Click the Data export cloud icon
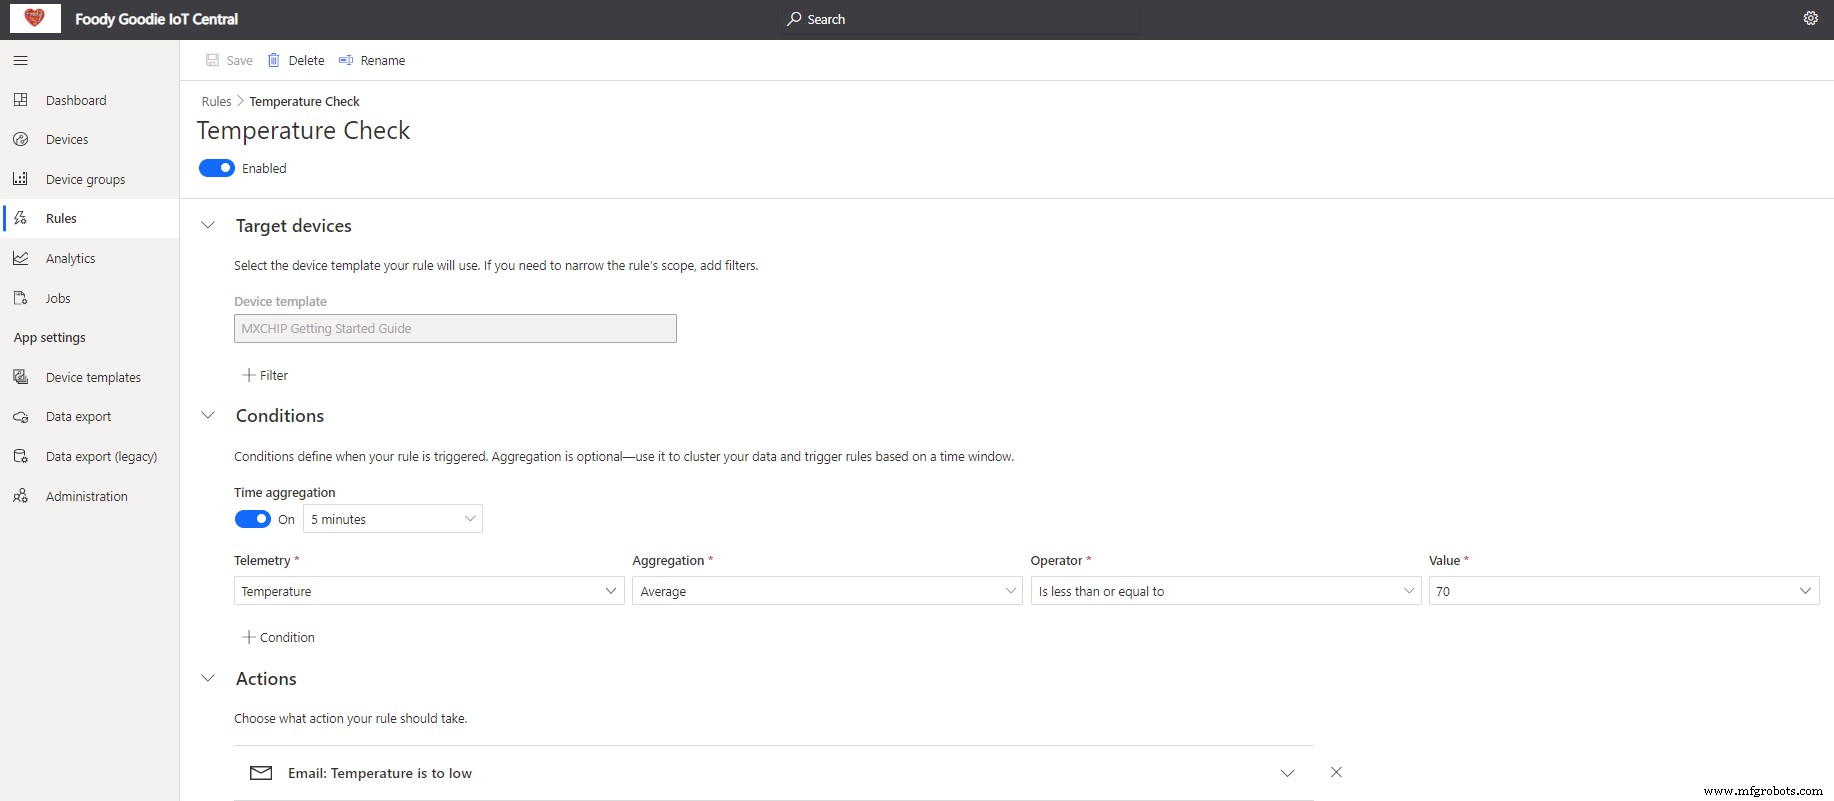 (x=20, y=416)
